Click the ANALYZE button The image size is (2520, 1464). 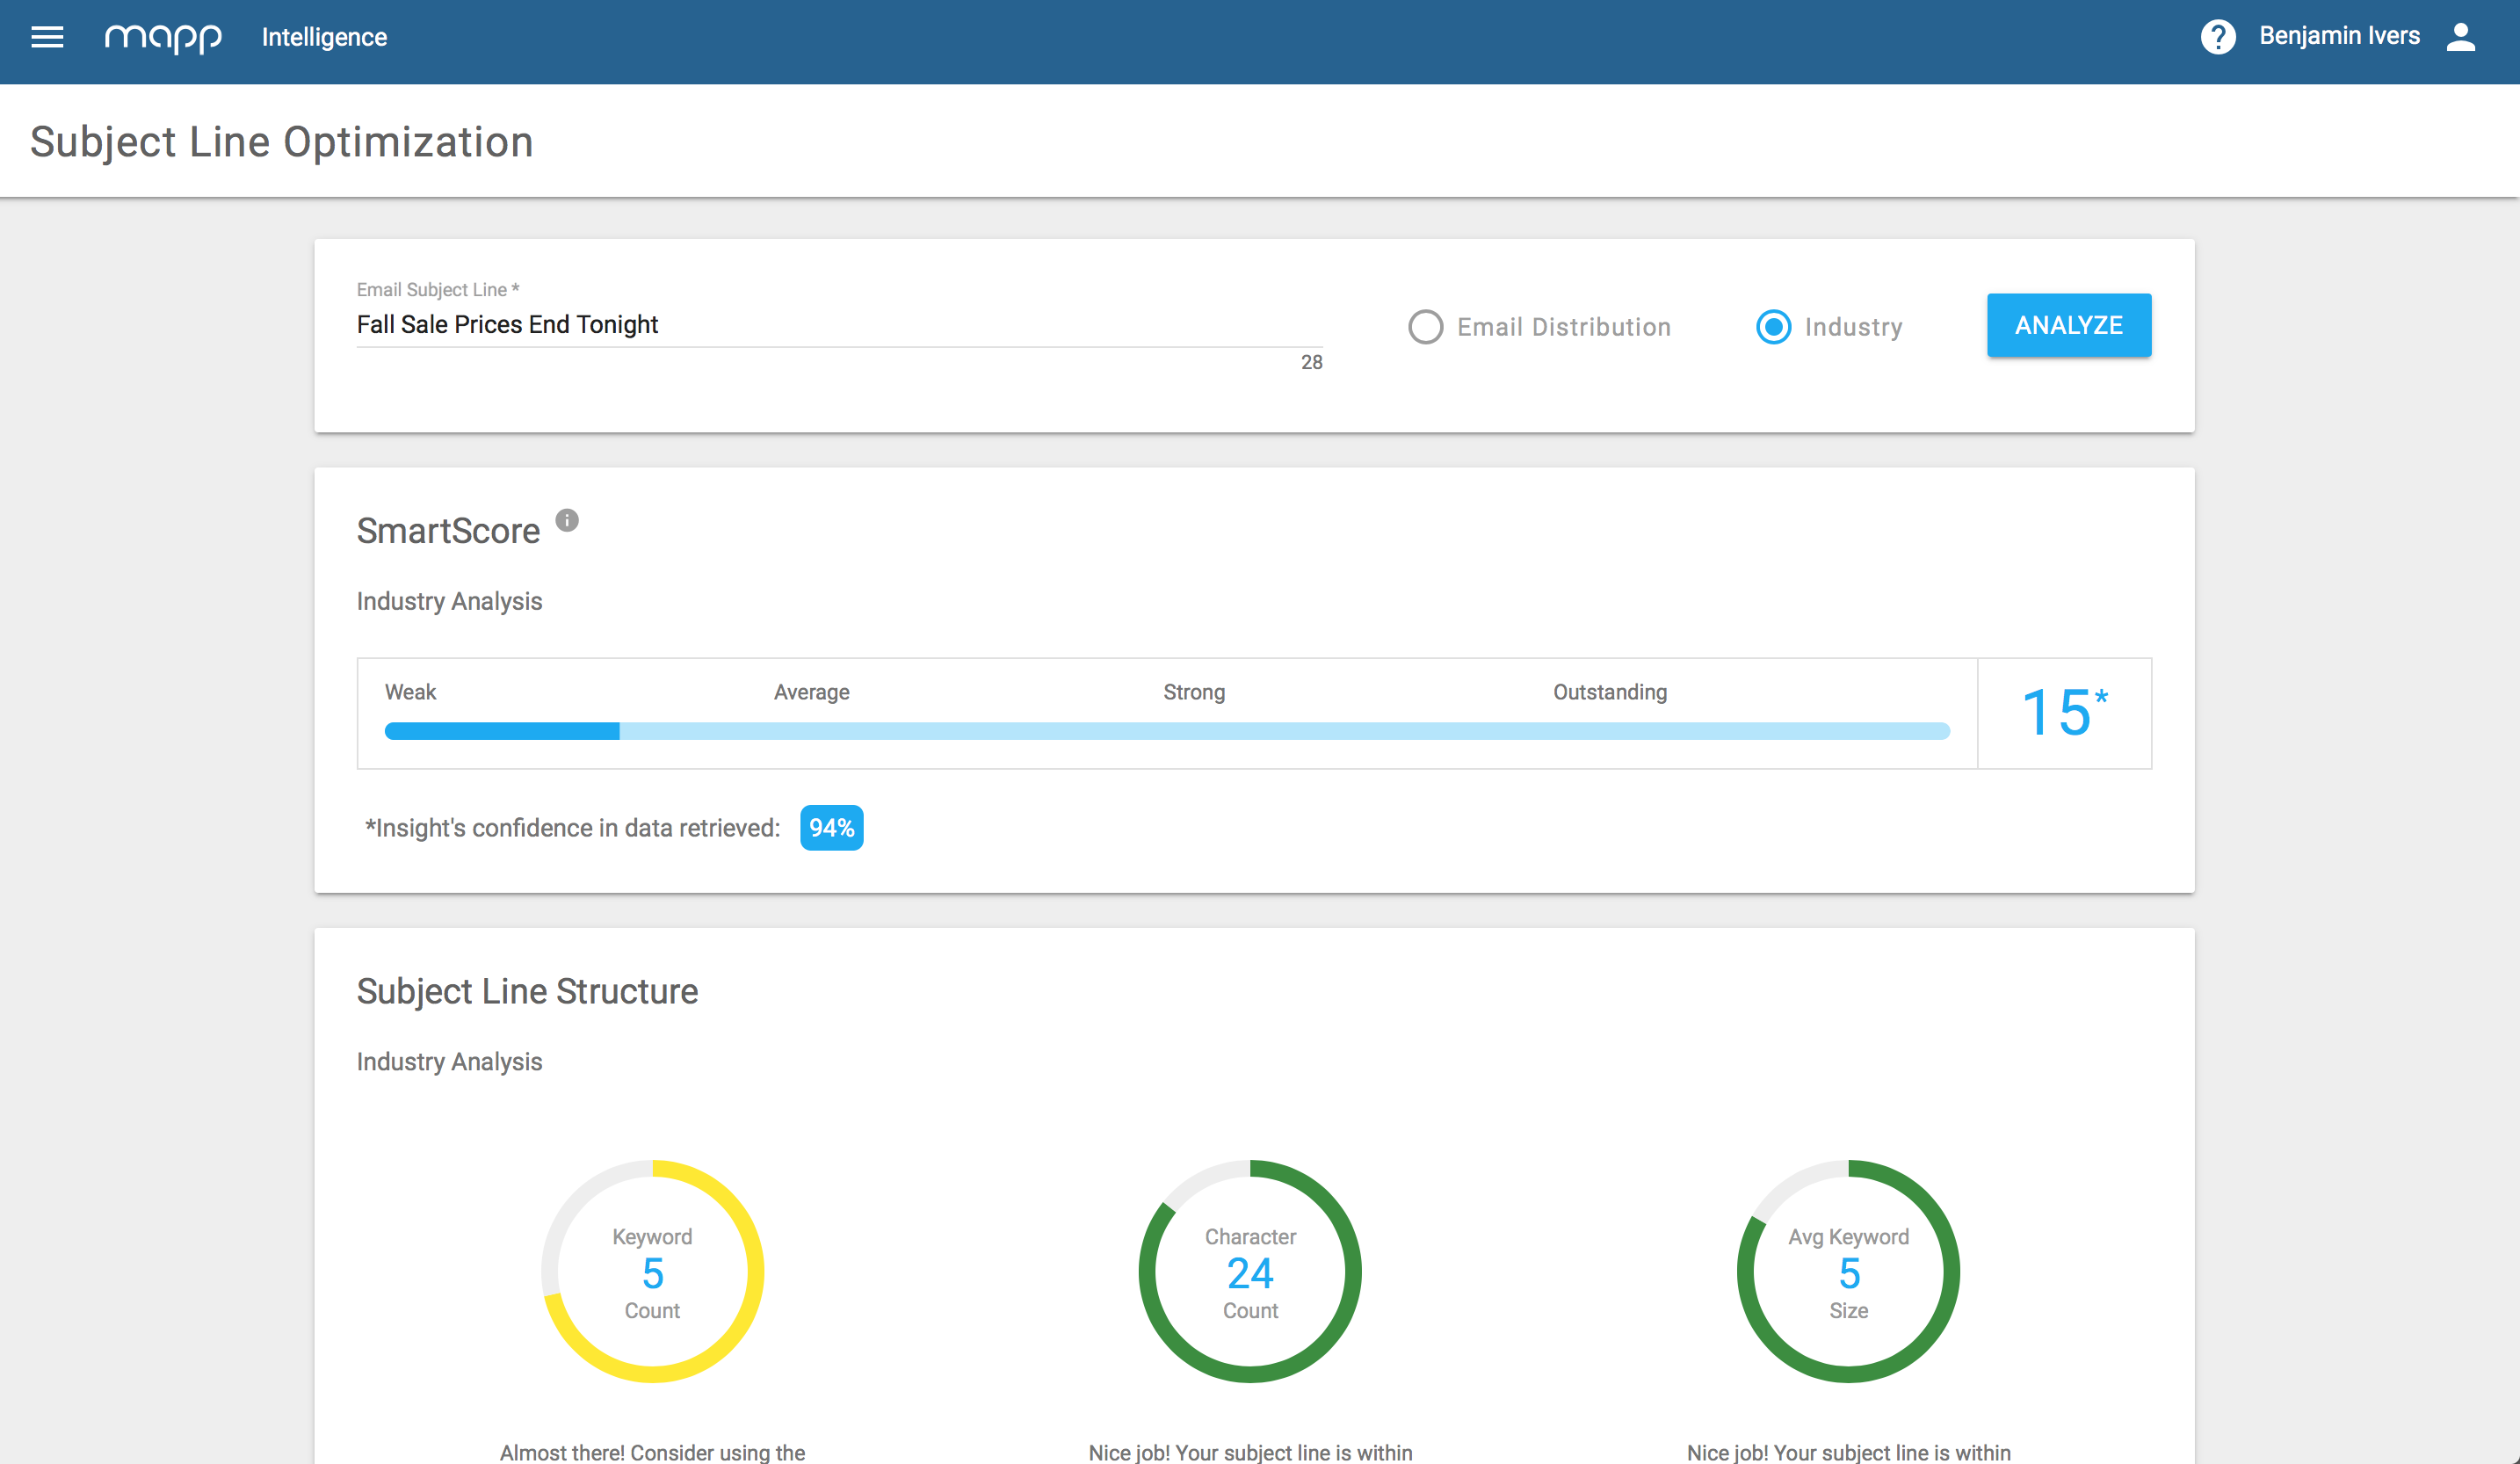coord(2068,326)
